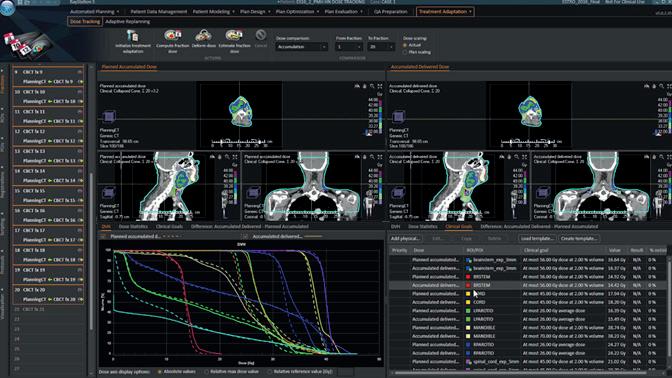Open the RayStation round application logo menu
672x378 pixels.
[x=8, y=8]
